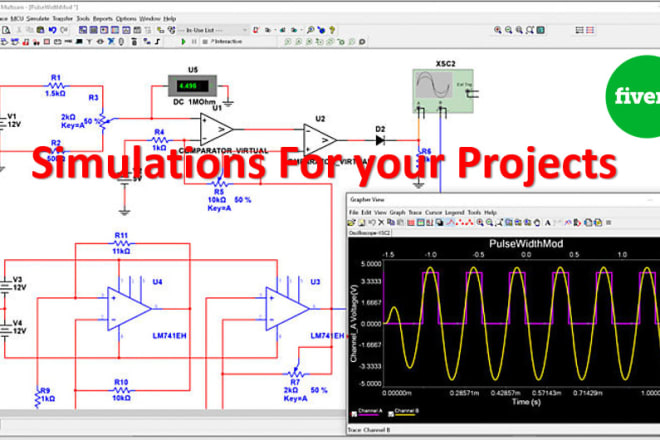The height and width of the screenshot is (440, 660).
Task: Select op-amp U4 LM741EH
Action: 128,309
